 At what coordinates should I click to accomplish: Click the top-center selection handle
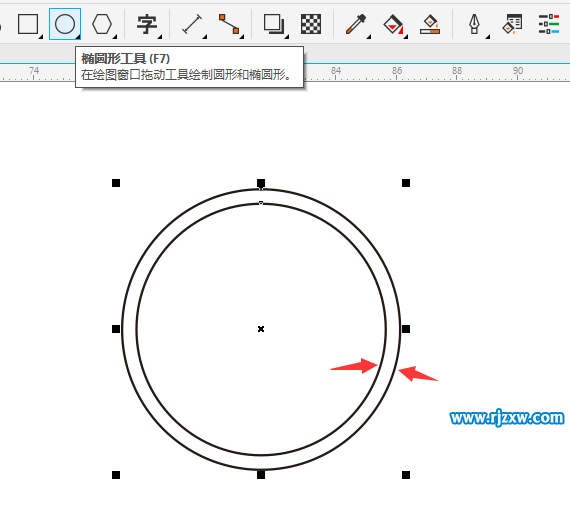(261, 183)
